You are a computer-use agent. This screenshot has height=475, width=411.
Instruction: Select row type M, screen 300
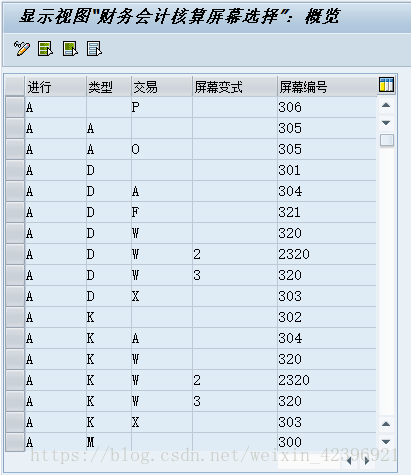pyautogui.click(x=15, y=442)
